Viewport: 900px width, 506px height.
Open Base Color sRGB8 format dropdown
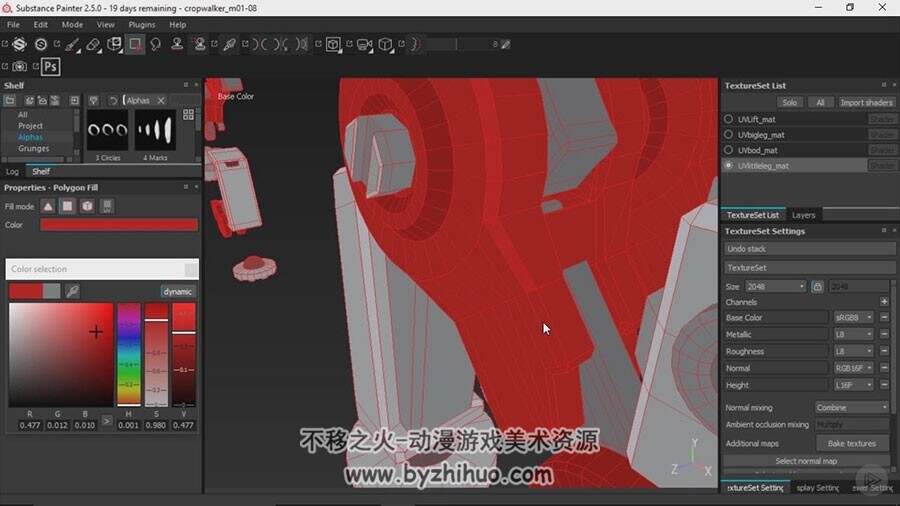click(854, 317)
